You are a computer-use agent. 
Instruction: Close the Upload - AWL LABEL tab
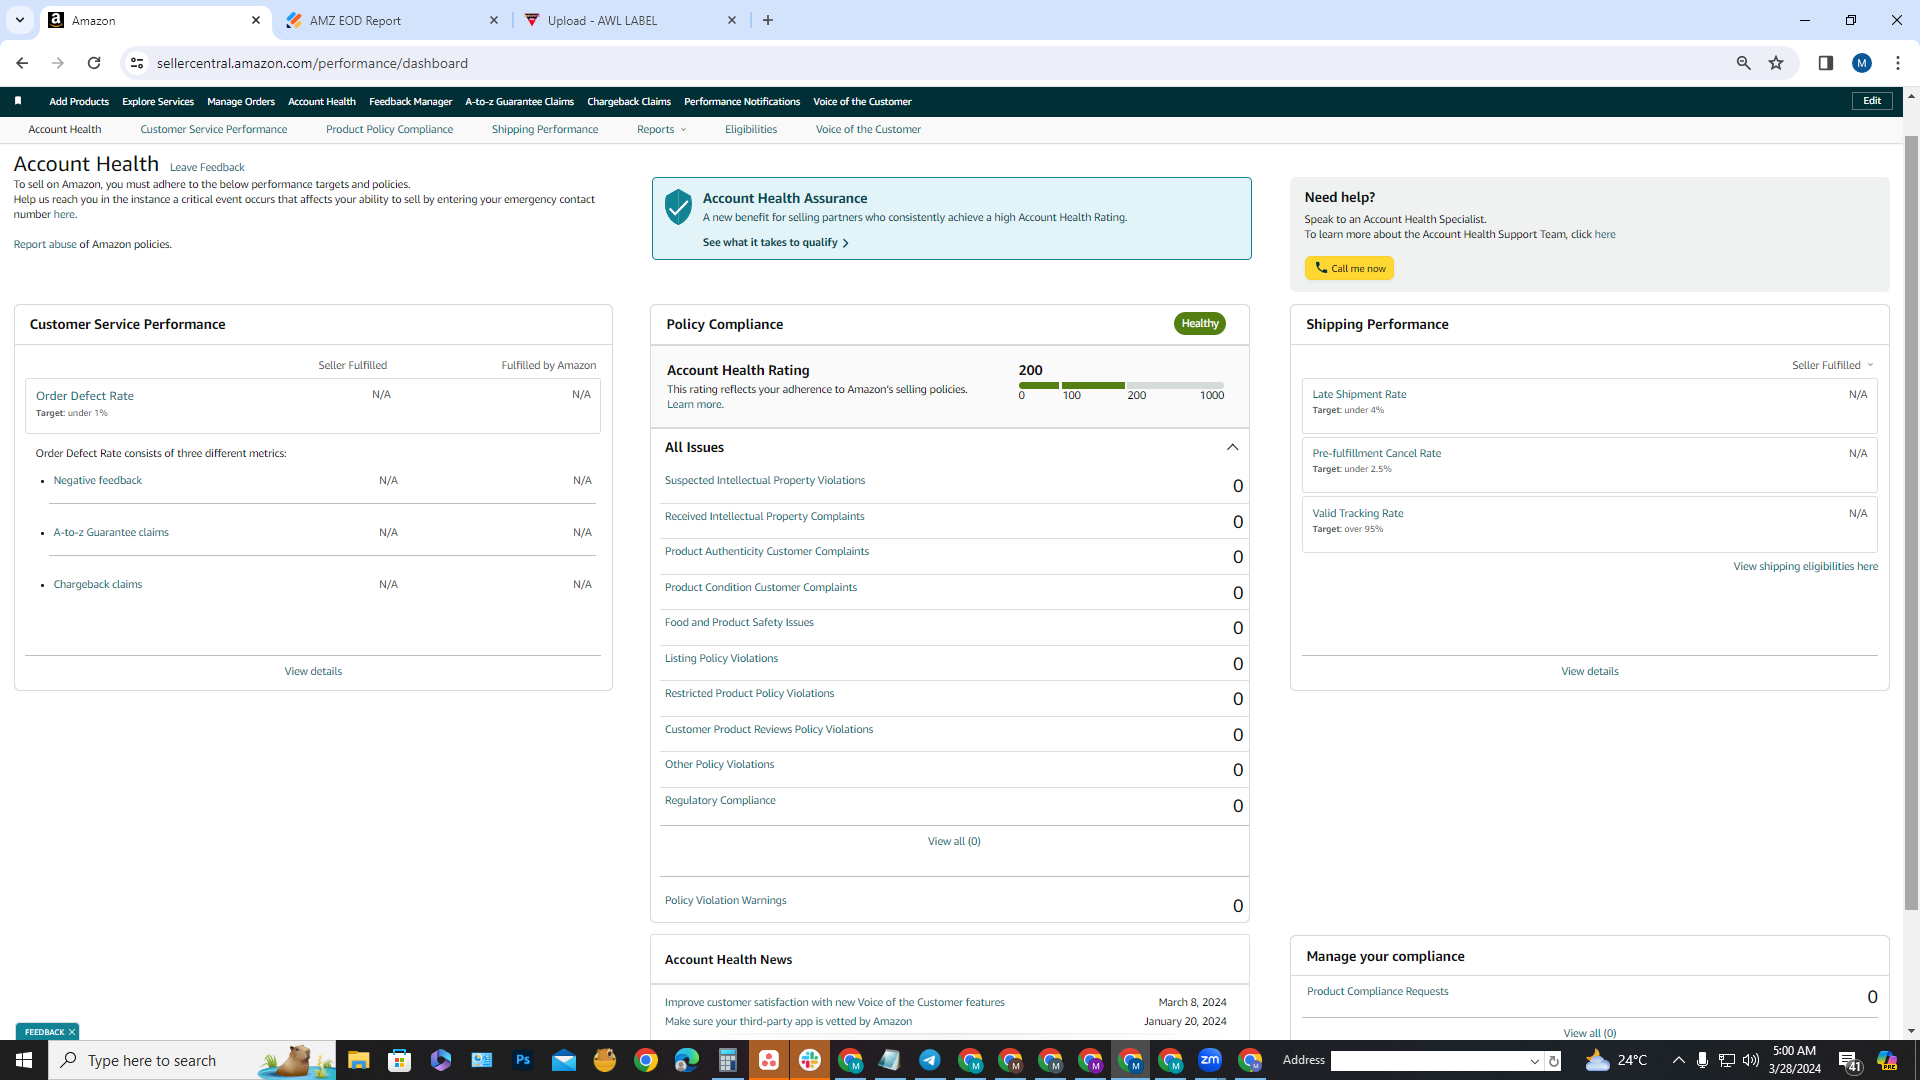(732, 20)
